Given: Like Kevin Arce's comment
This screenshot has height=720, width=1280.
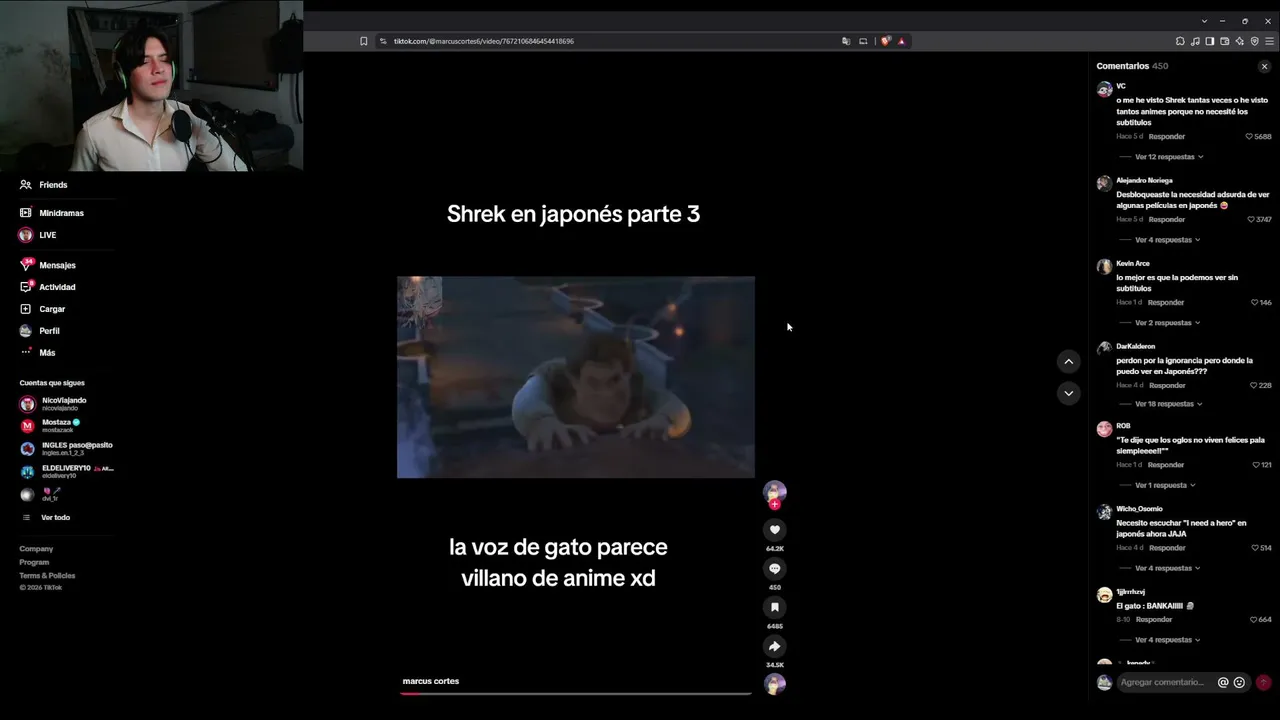Looking at the screenshot, I should pos(1255,302).
